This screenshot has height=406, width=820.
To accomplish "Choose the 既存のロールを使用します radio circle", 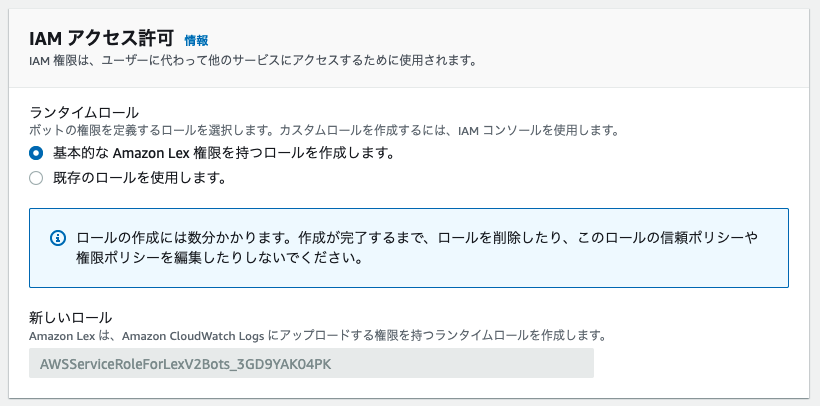I will pos(36,178).
